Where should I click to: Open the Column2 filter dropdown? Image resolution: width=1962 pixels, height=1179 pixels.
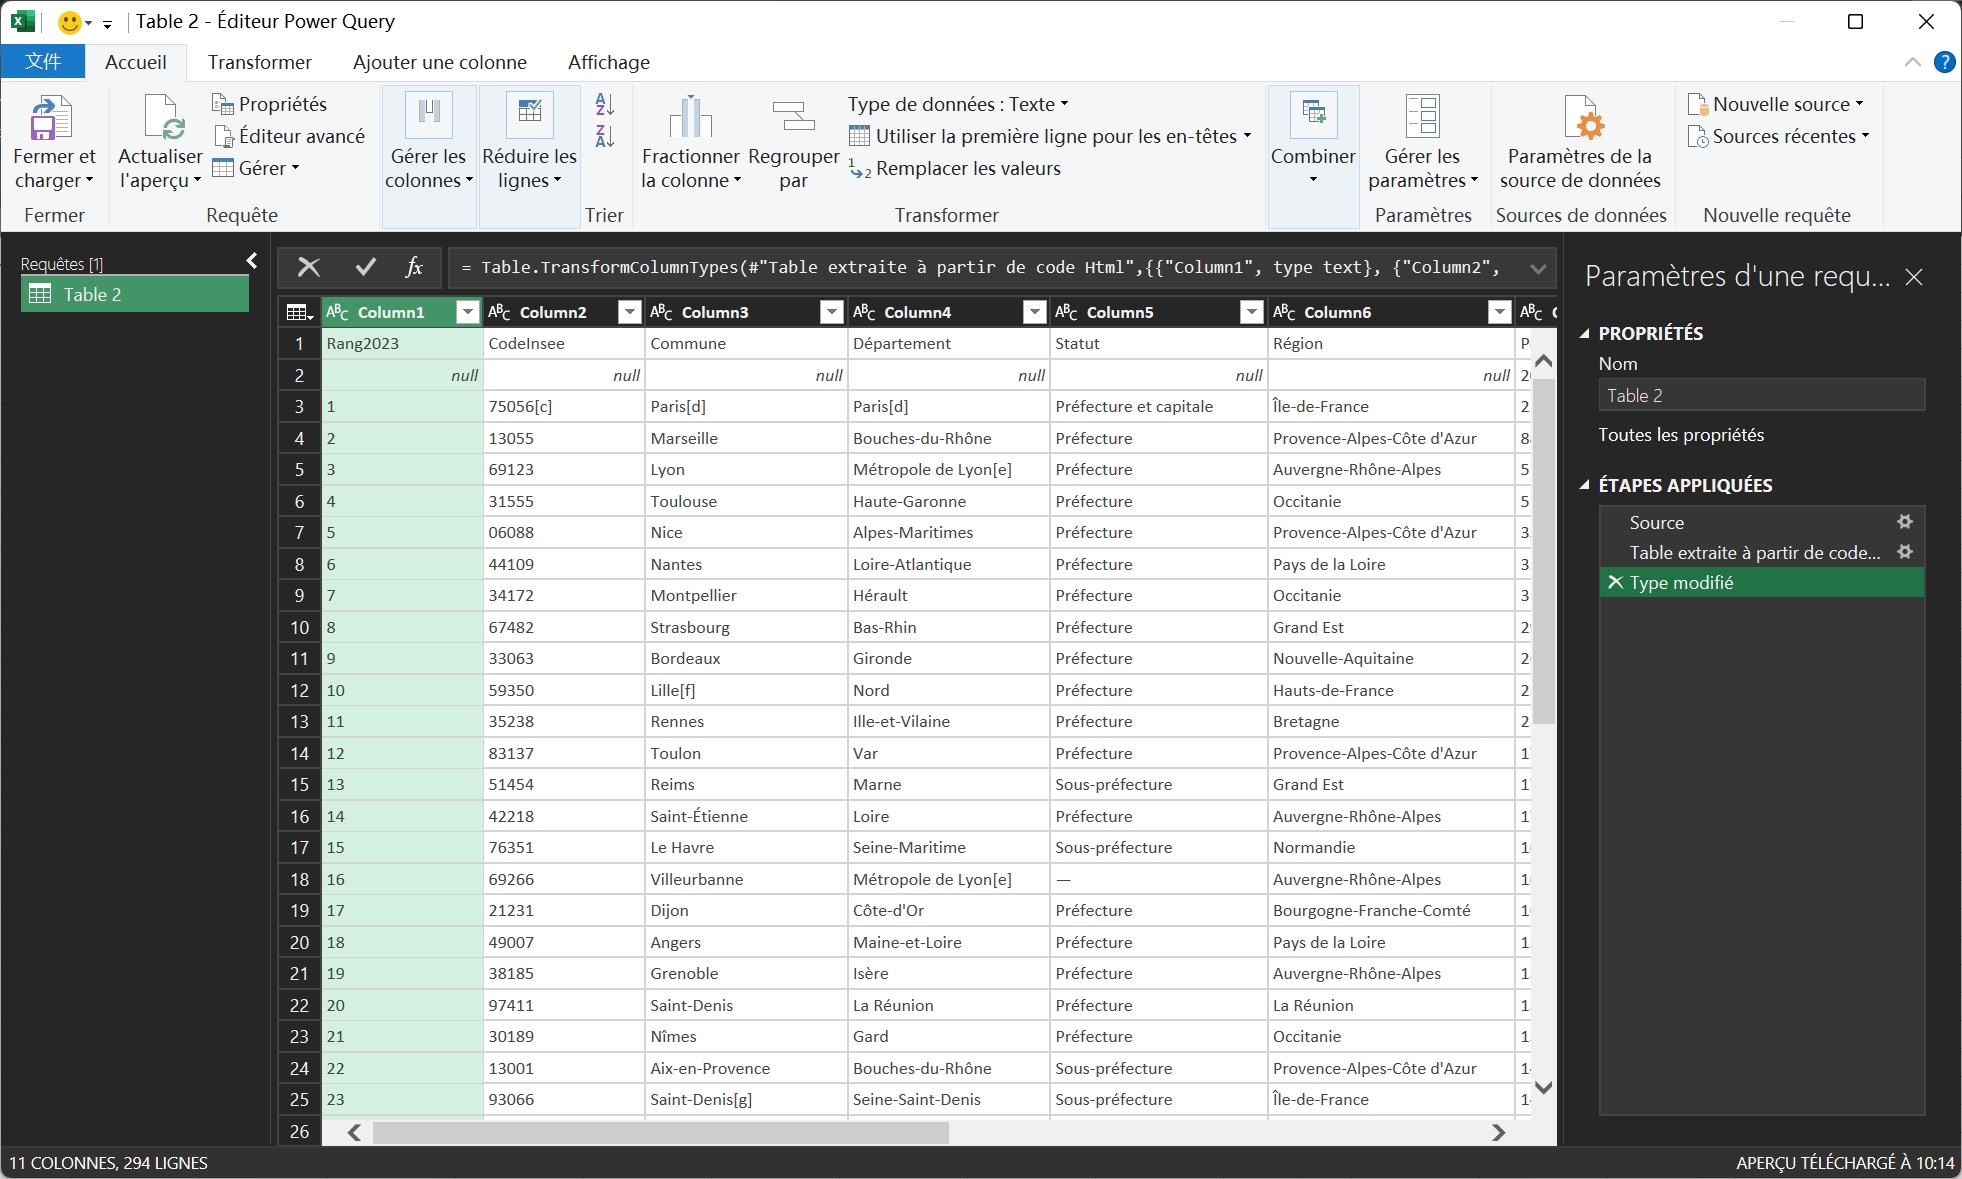(629, 312)
